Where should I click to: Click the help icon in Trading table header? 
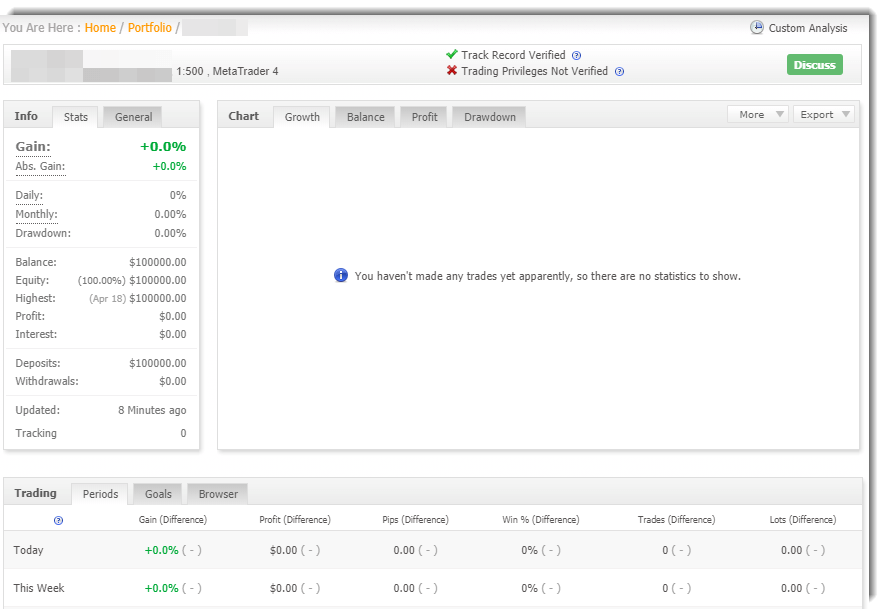58,520
